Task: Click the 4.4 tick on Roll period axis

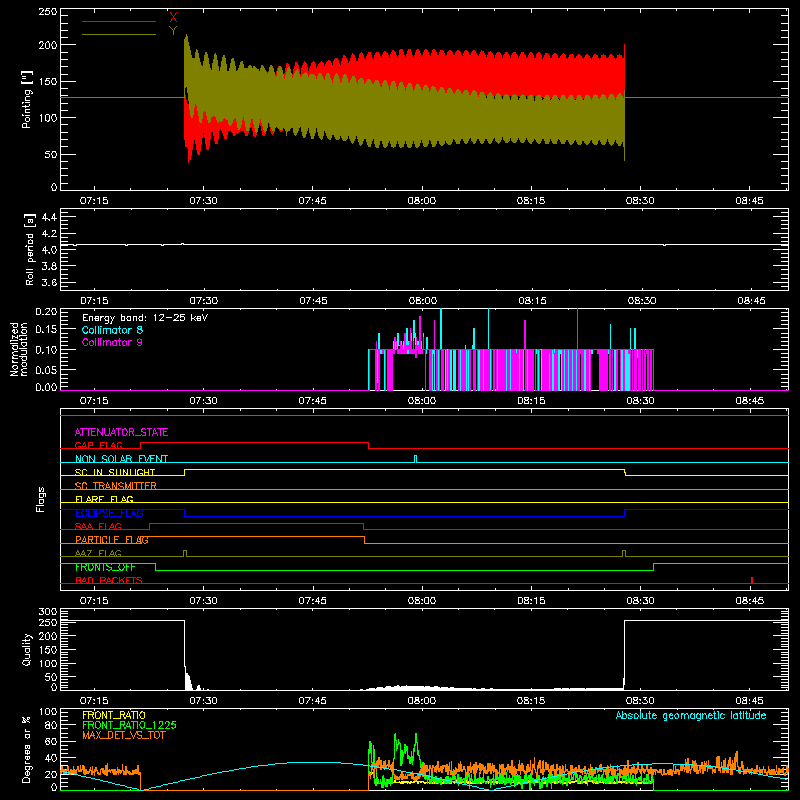Action: (49, 217)
